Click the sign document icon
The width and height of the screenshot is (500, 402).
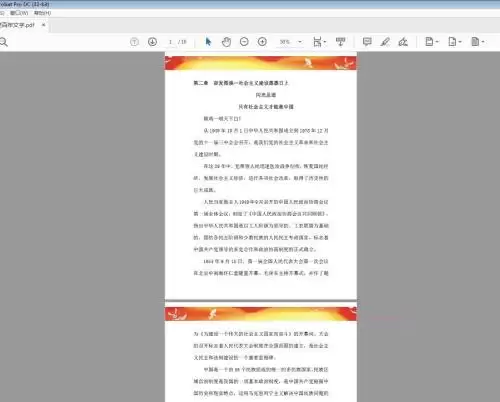403,42
